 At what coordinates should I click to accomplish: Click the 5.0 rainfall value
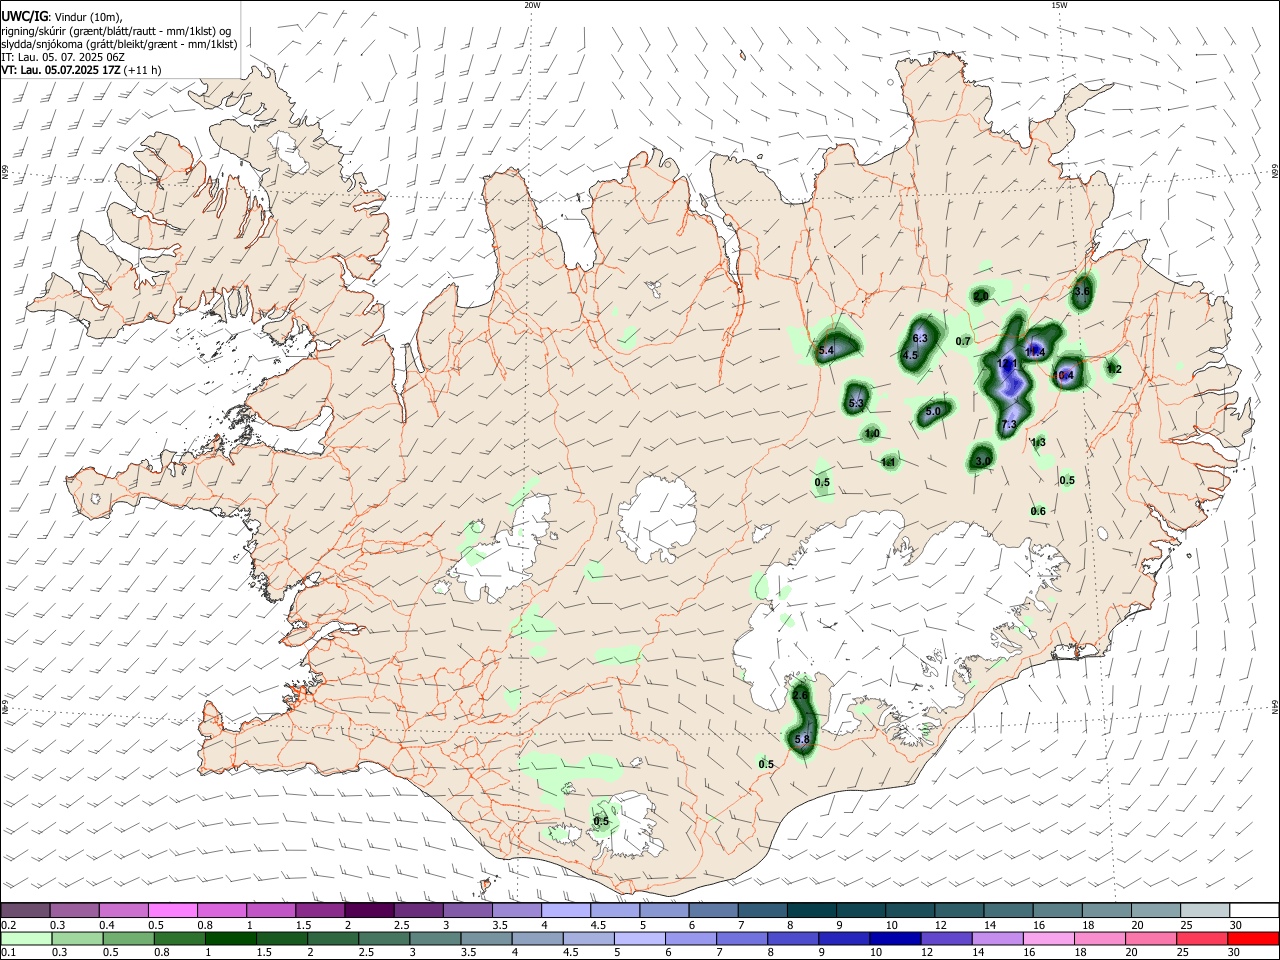[933, 411]
